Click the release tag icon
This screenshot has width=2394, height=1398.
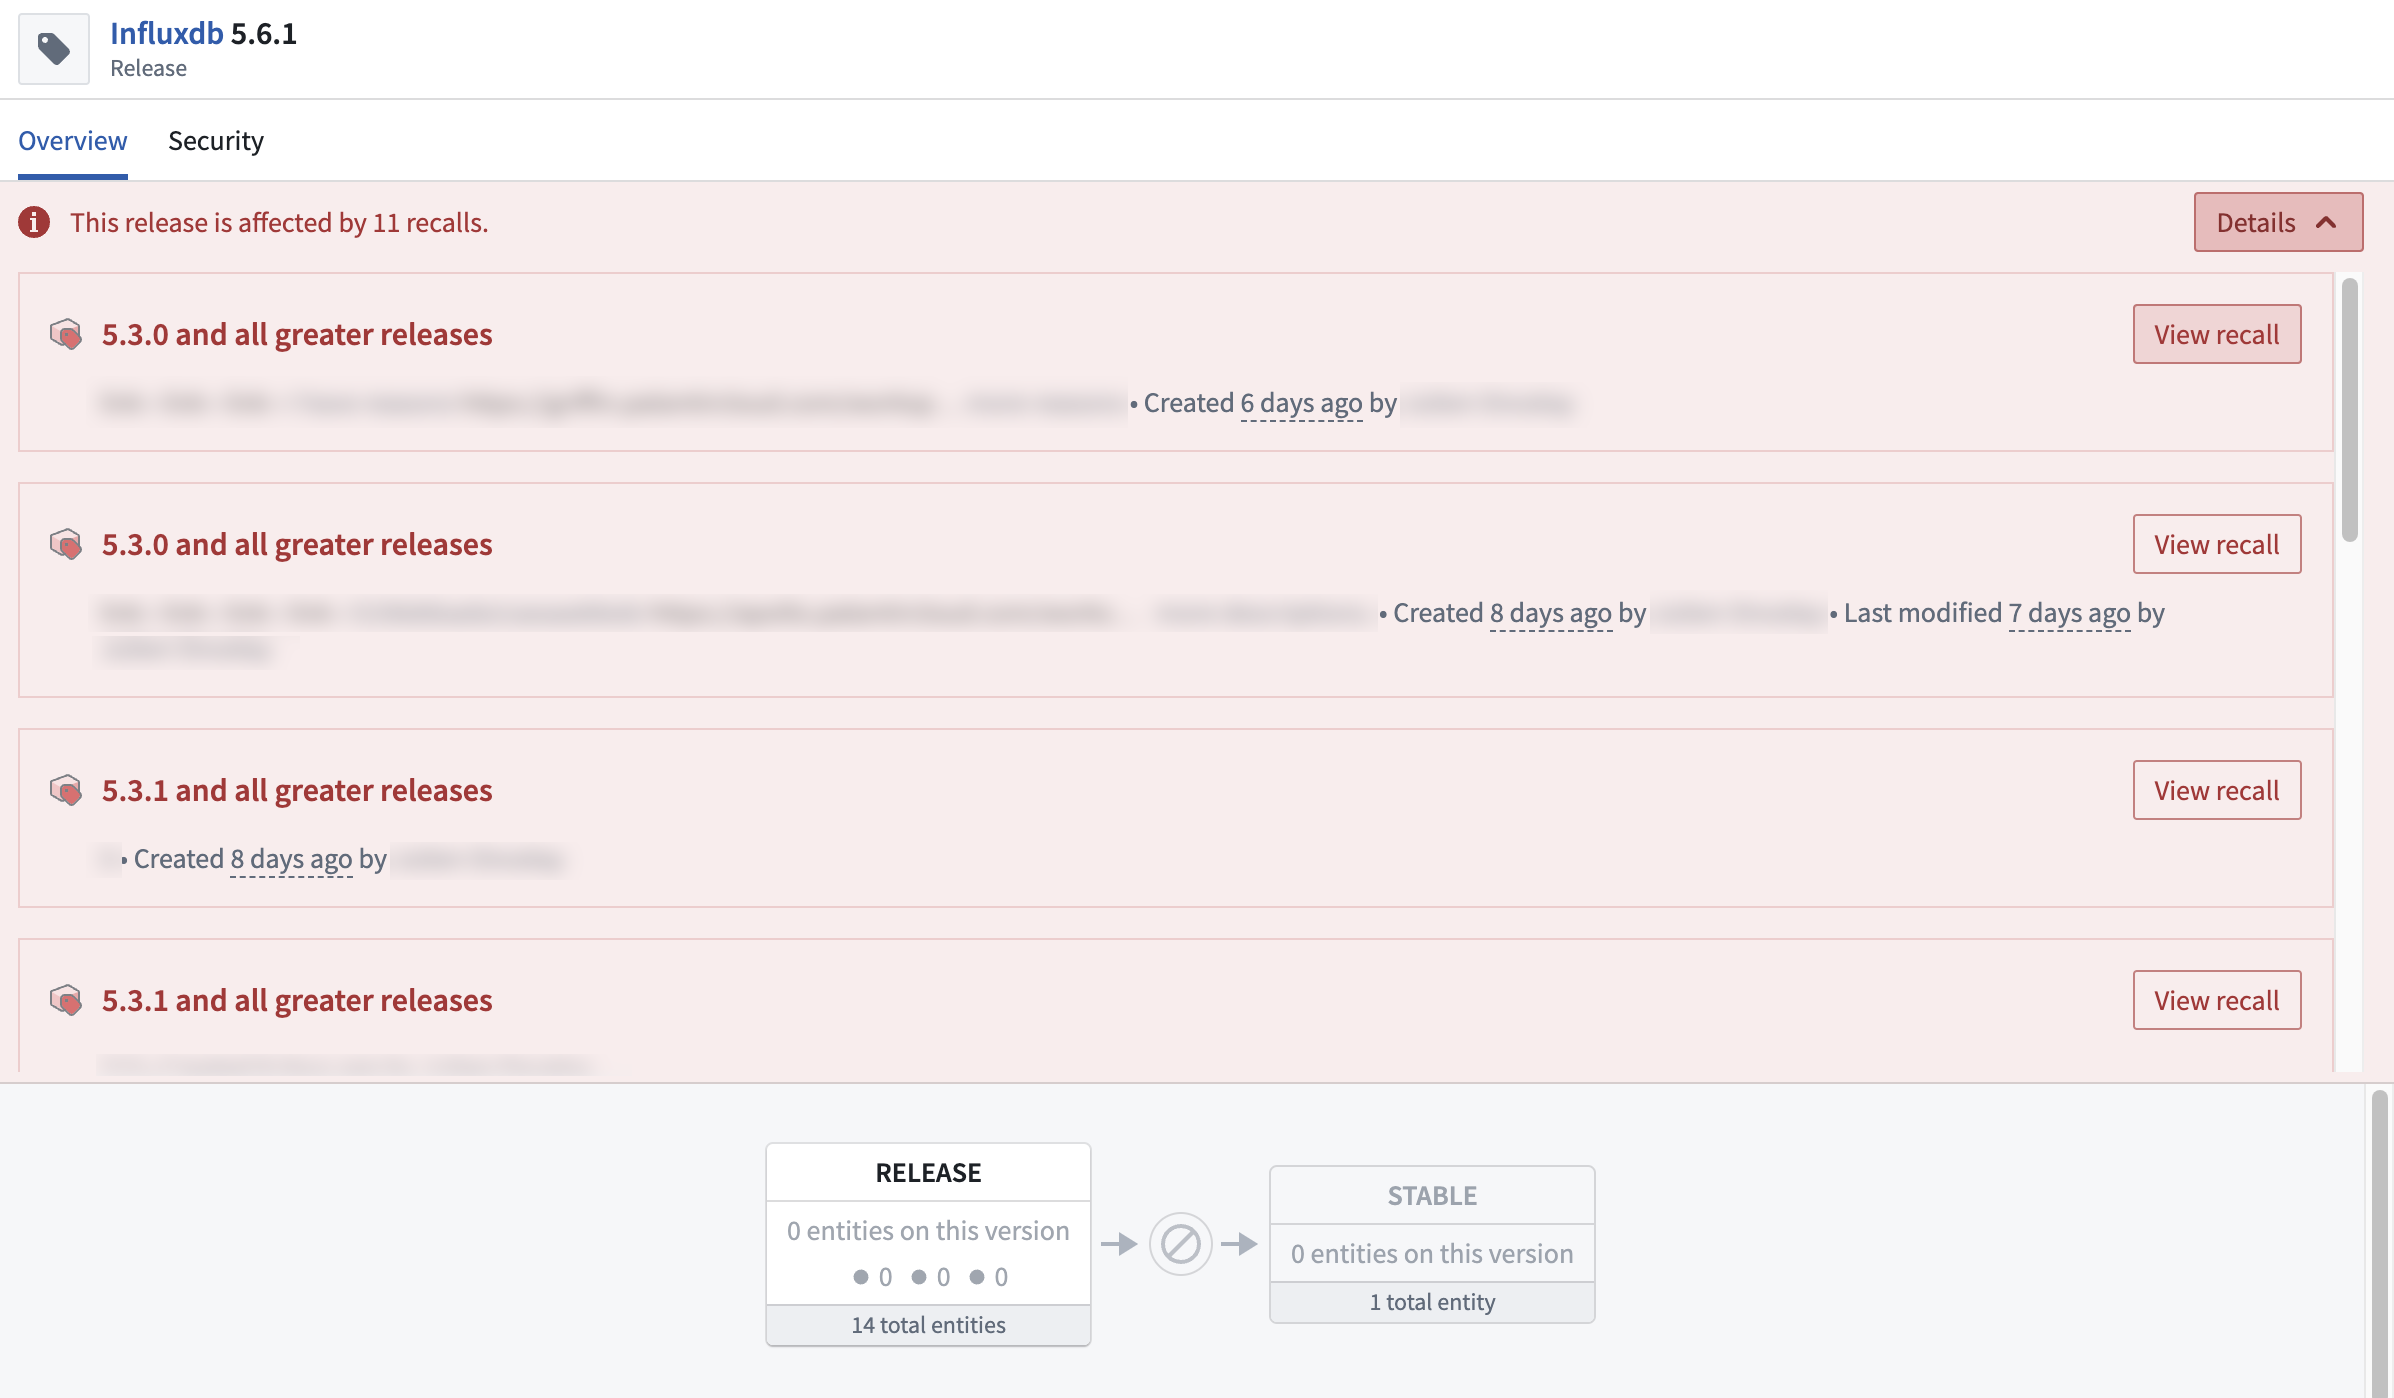(x=54, y=49)
